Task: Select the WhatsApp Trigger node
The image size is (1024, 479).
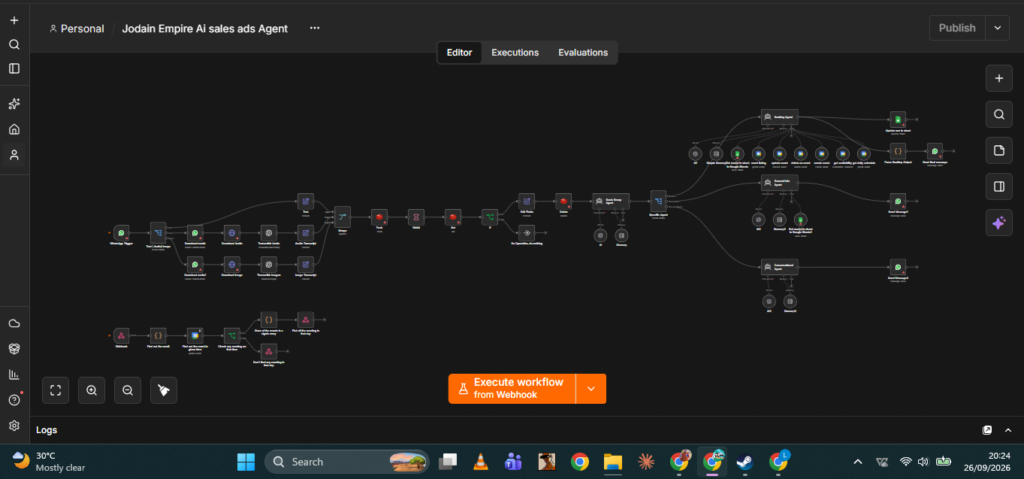Action: pos(121,232)
